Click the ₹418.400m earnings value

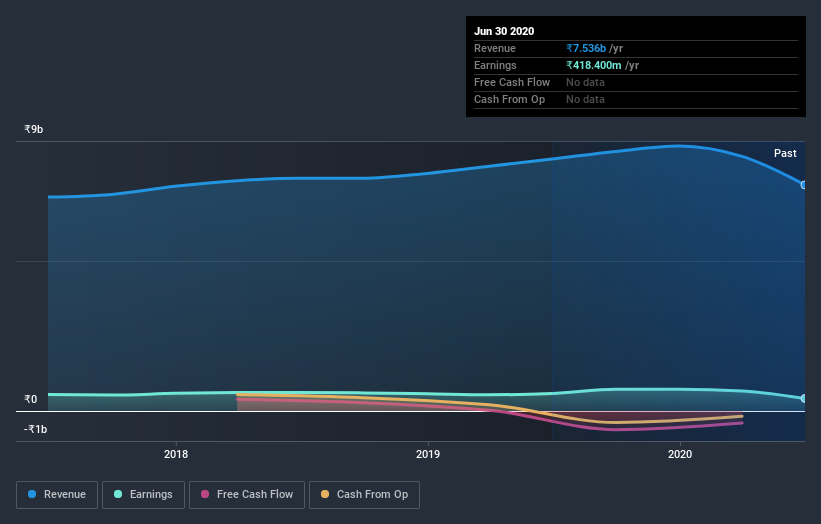pyautogui.click(x=594, y=65)
